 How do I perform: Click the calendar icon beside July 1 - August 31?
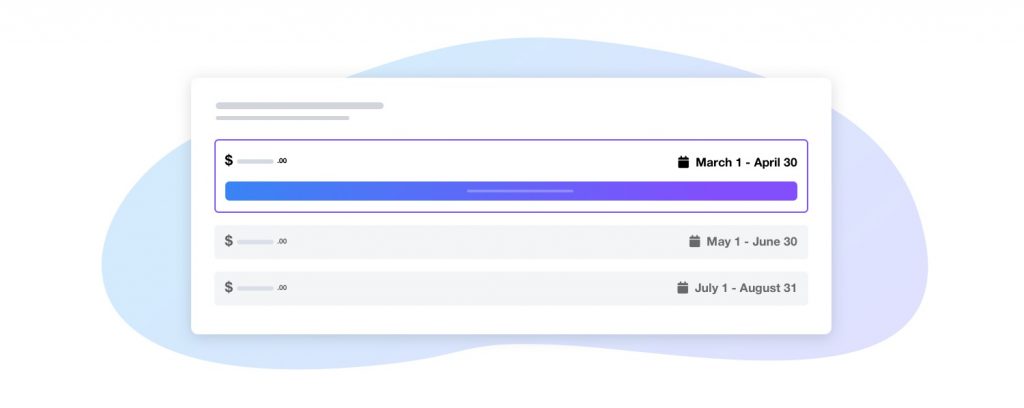[x=683, y=288]
